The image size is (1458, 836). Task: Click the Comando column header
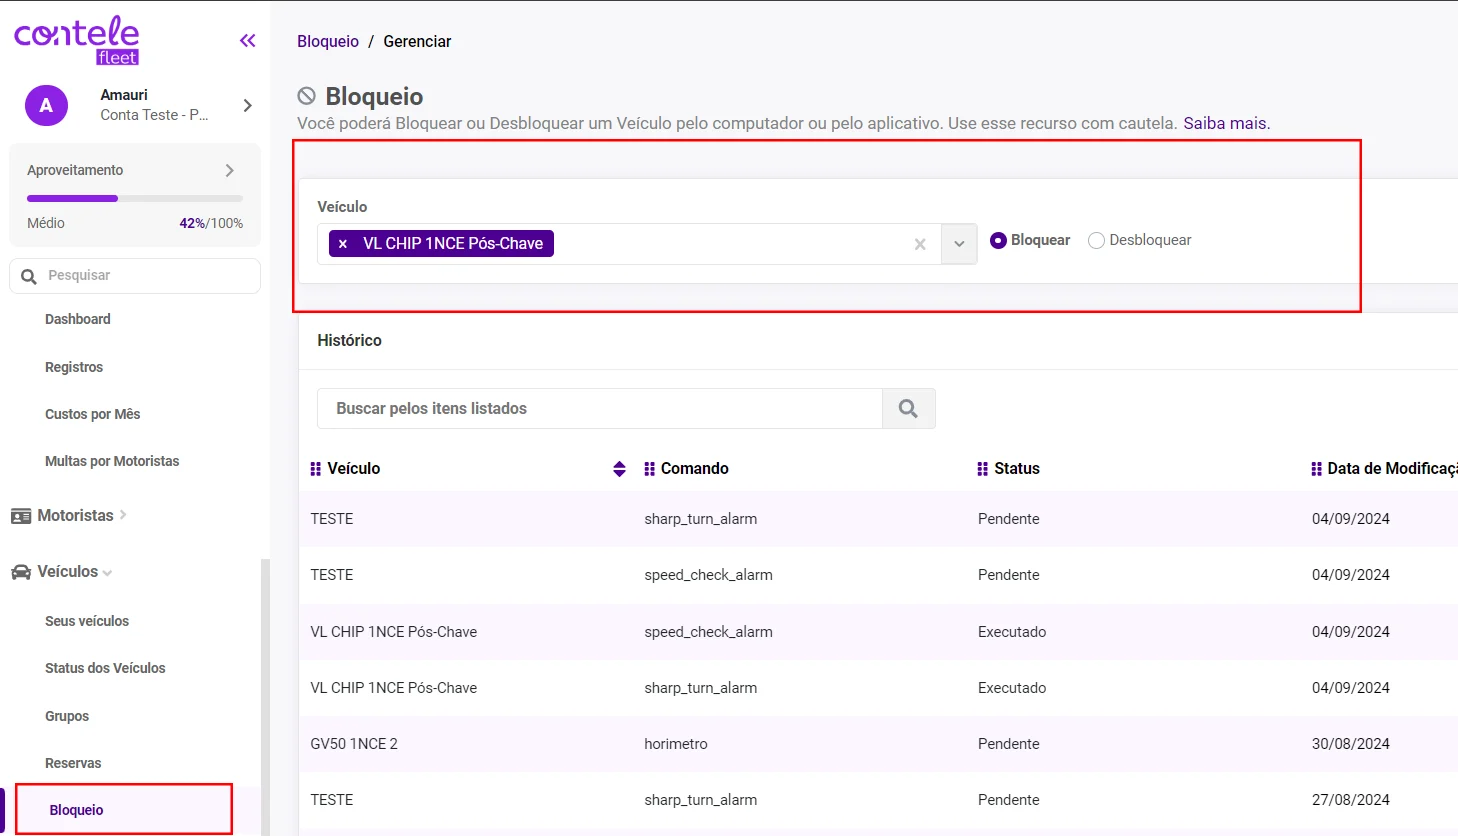tap(695, 469)
